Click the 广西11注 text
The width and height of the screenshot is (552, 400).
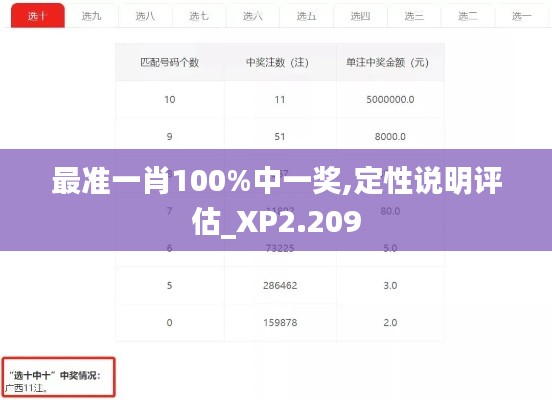[x=26, y=388]
